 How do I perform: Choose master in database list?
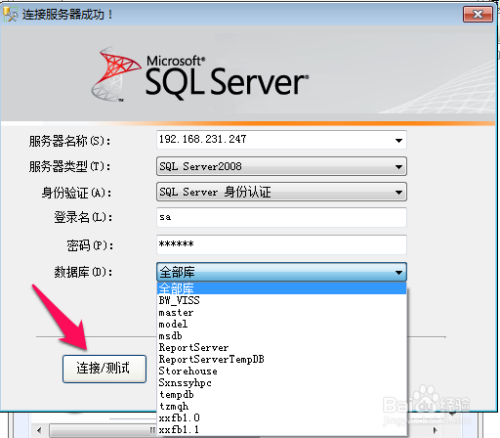click(x=282, y=312)
